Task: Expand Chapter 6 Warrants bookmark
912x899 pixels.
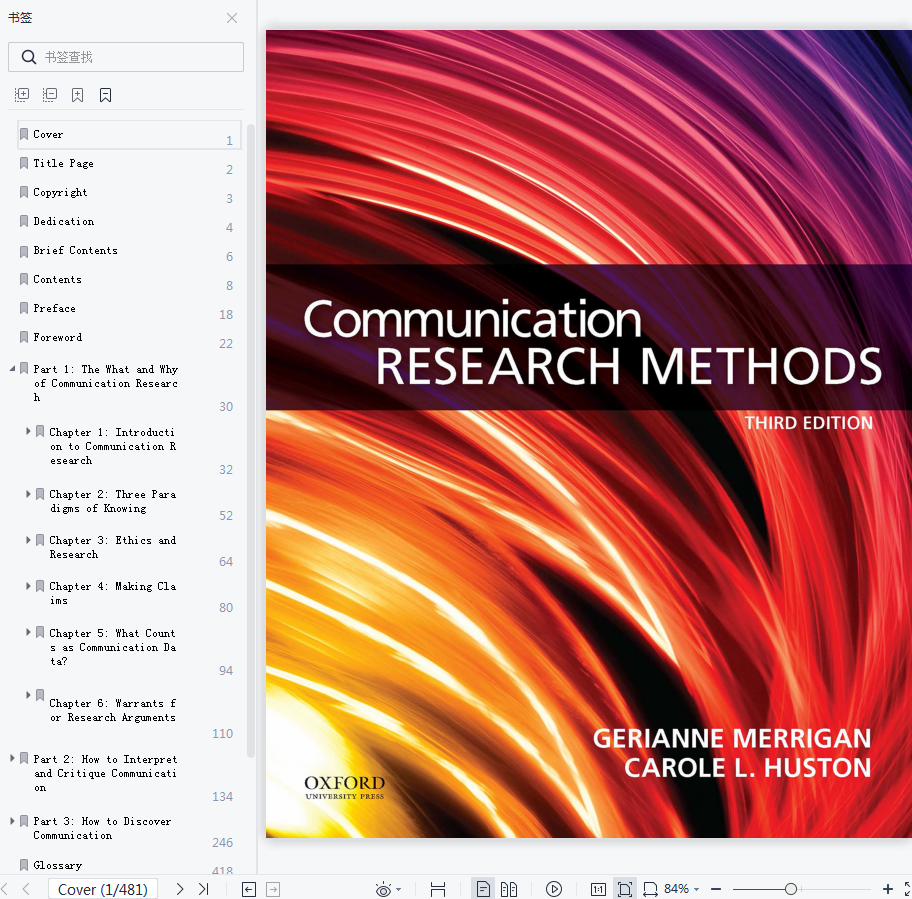Action: click(28, 695)
